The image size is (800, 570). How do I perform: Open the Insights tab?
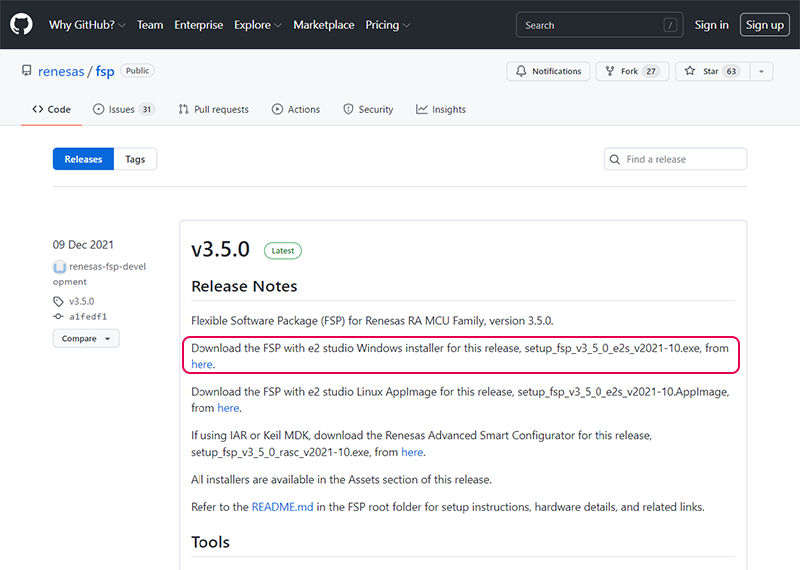[441, 109]
